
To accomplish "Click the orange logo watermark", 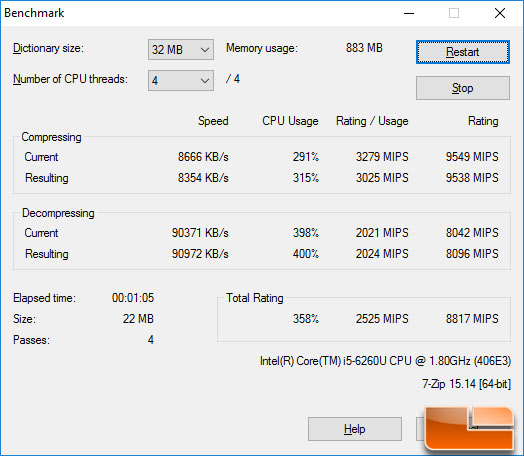I will click(x=470, y=428).
